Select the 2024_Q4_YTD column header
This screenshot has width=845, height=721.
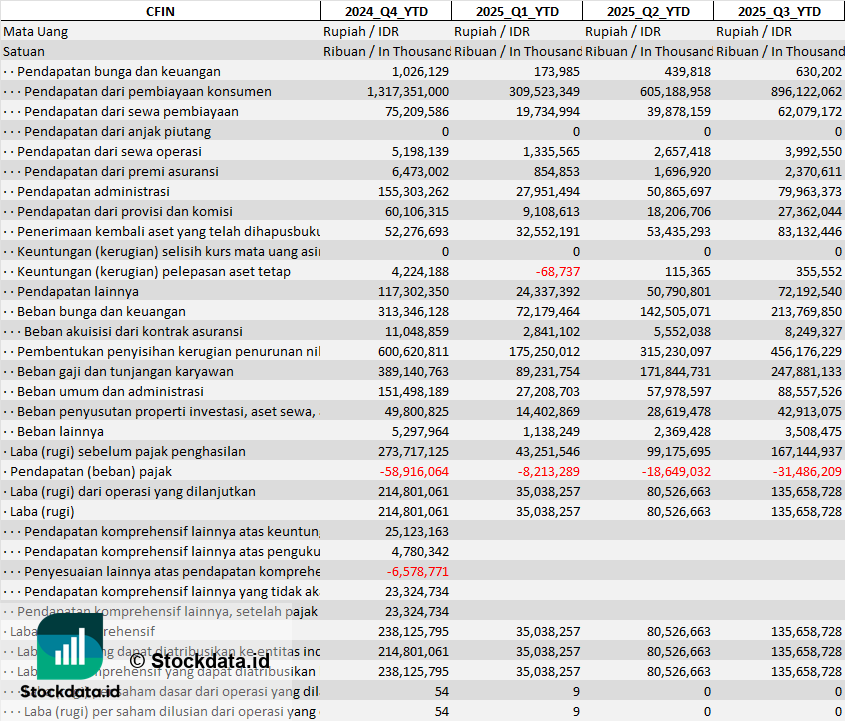(385, 11)
